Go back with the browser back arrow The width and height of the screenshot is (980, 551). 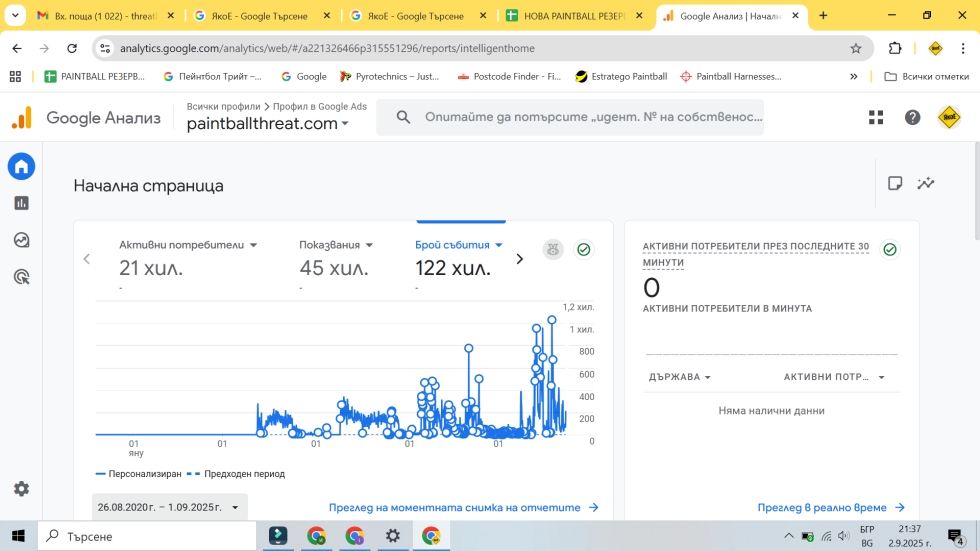17,48
